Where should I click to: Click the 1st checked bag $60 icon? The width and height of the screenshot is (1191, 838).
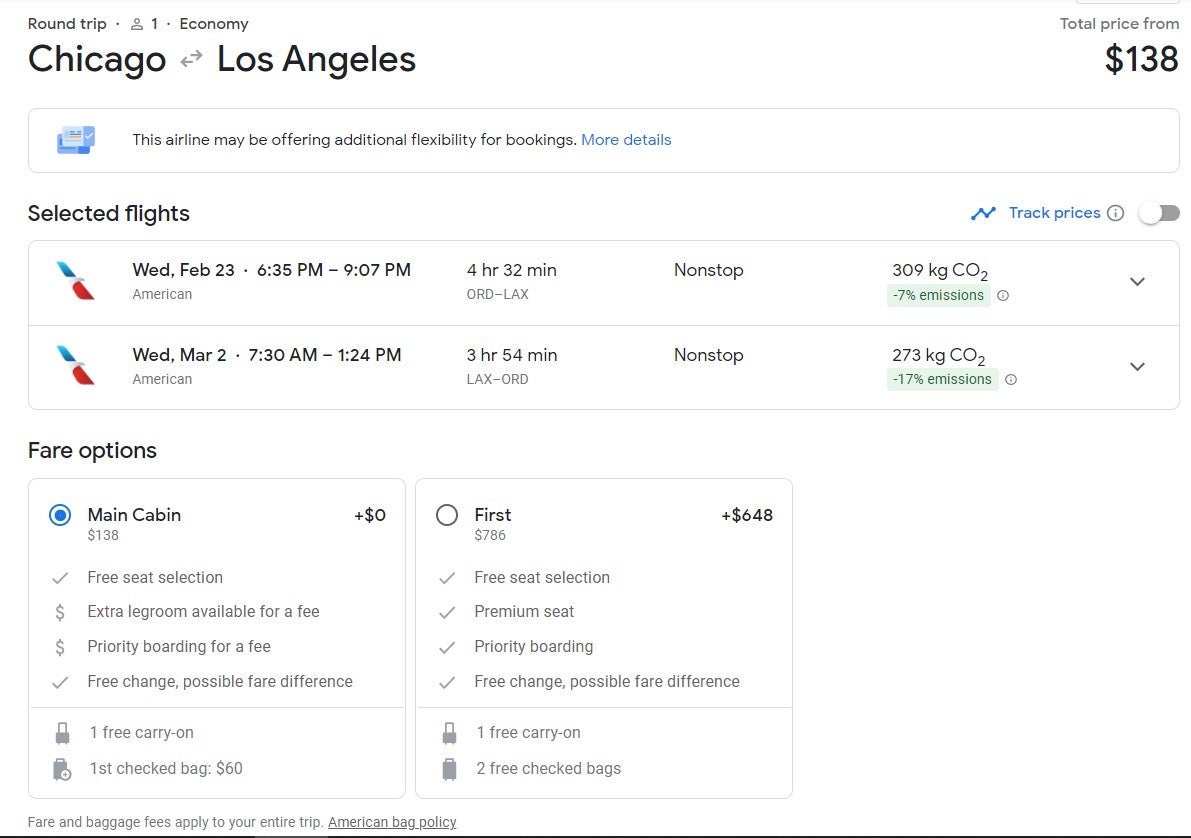point(62,769)
